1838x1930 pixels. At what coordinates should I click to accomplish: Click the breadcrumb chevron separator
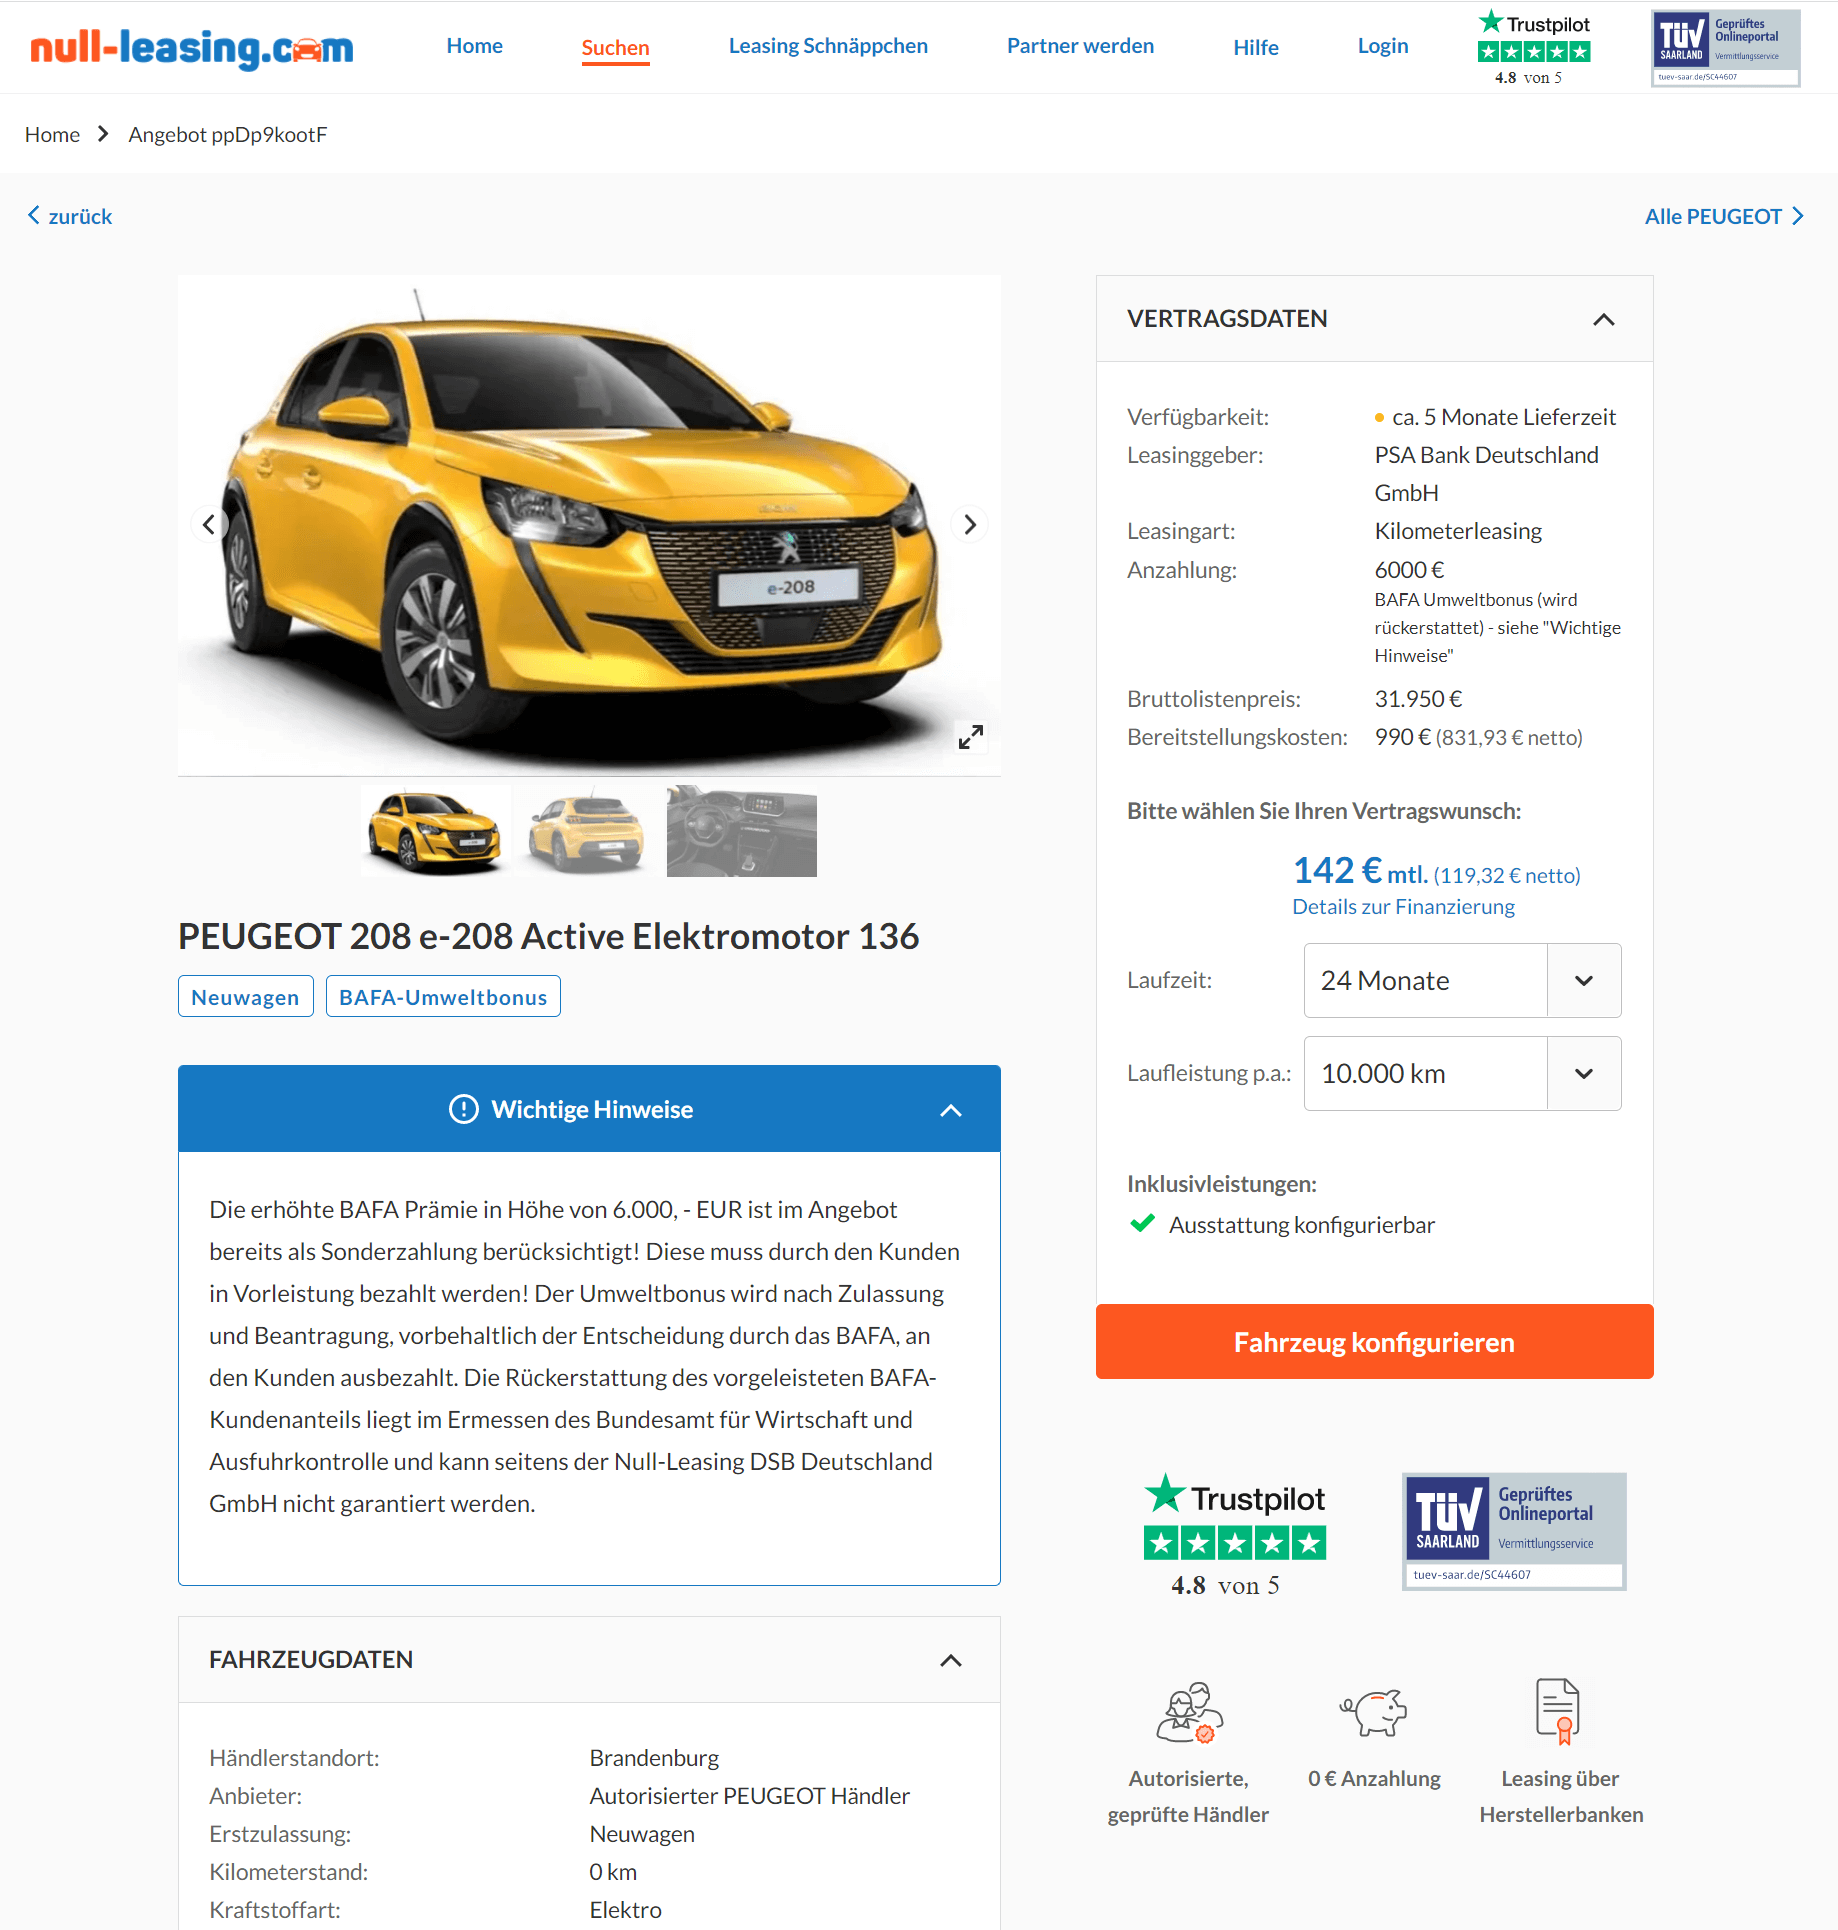pos(103,134)
